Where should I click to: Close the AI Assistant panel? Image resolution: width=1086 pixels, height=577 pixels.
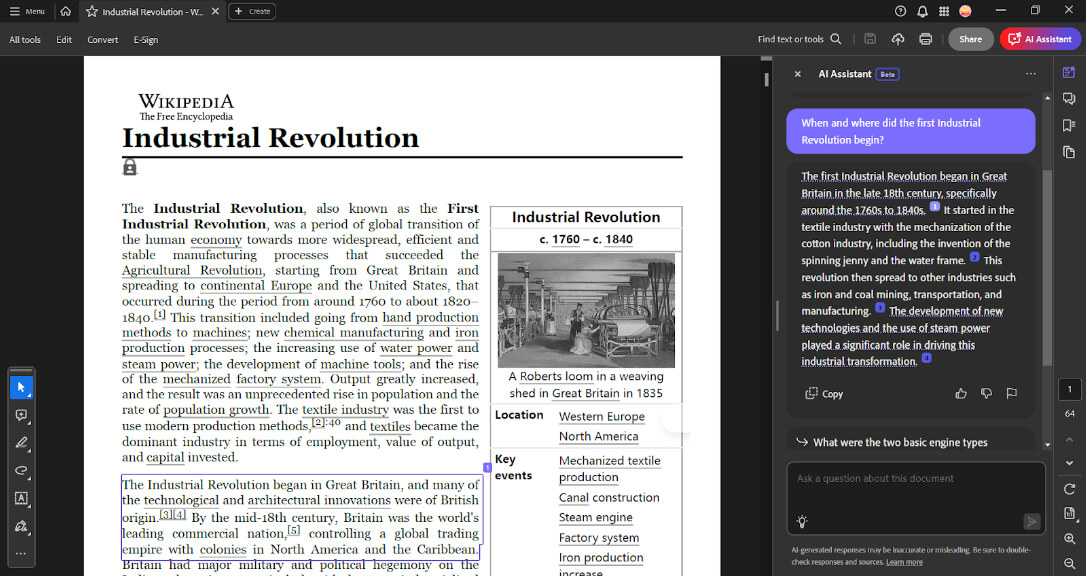[x=797, y=73]
